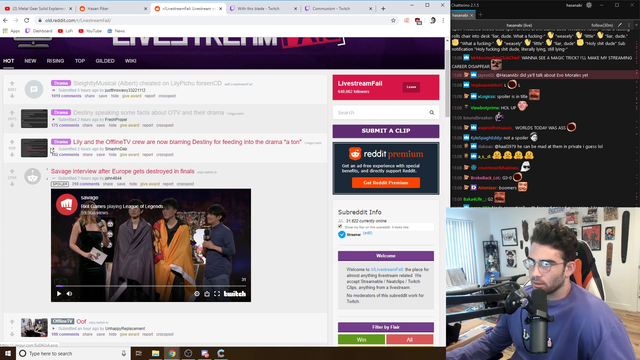The image size is (640, 360).
Task: Open the News bookmark
Action: pyautogui.click(x=116, y=31)
